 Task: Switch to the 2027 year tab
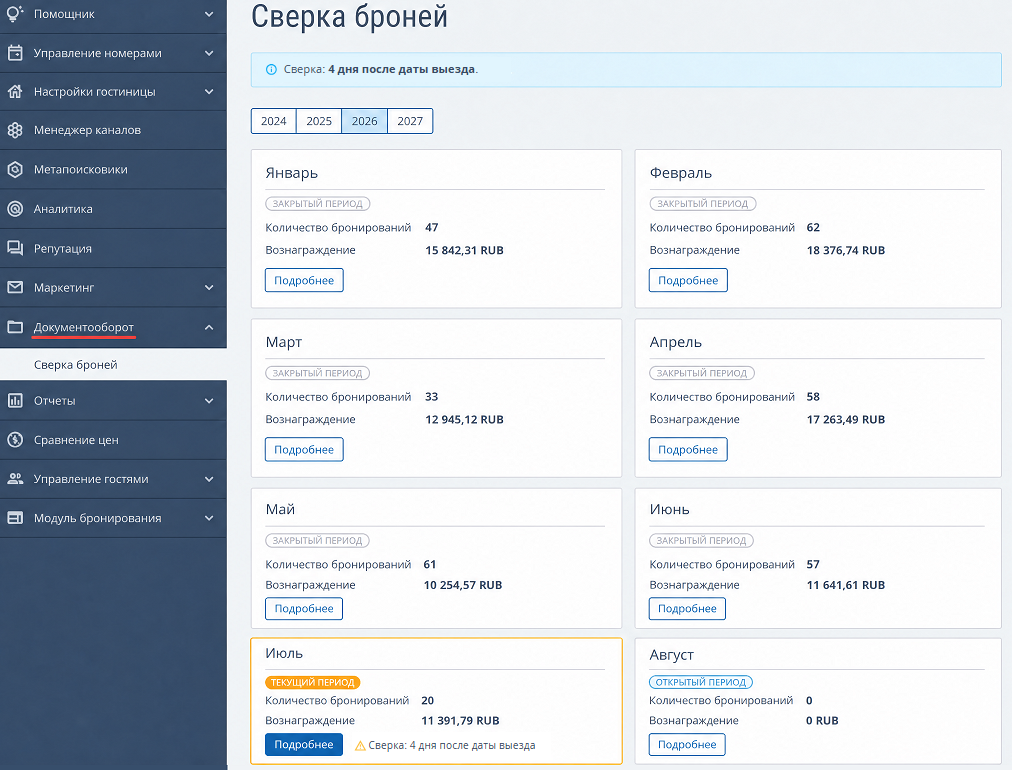(410, 121)
